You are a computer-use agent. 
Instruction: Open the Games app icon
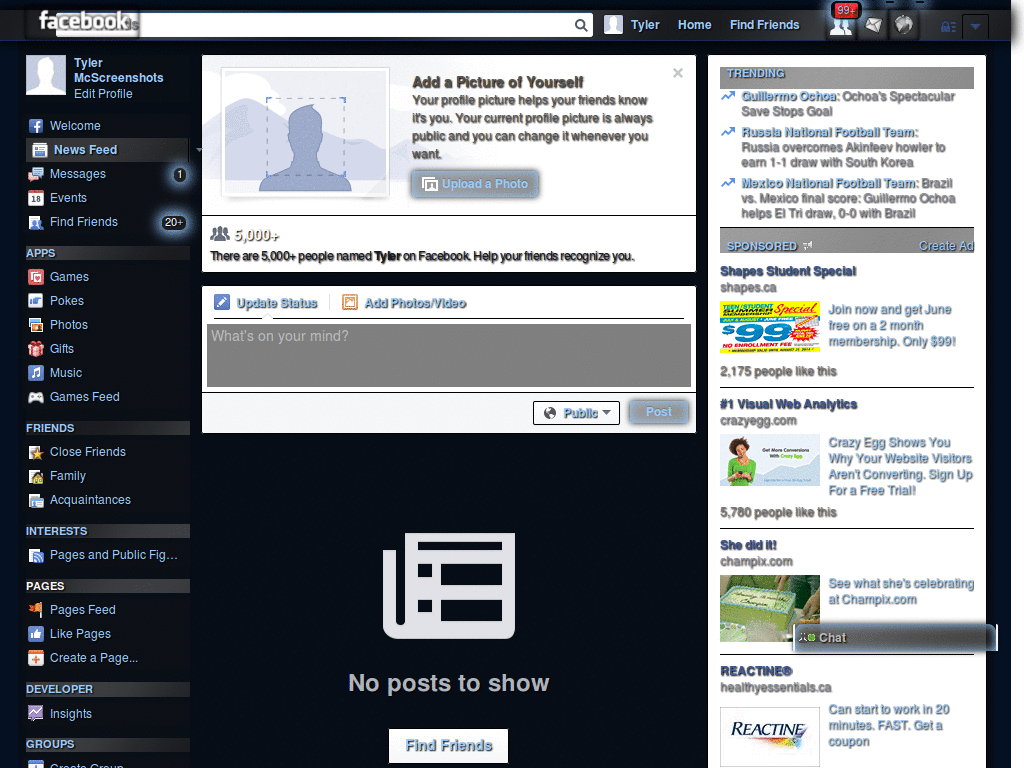point(36,277)
